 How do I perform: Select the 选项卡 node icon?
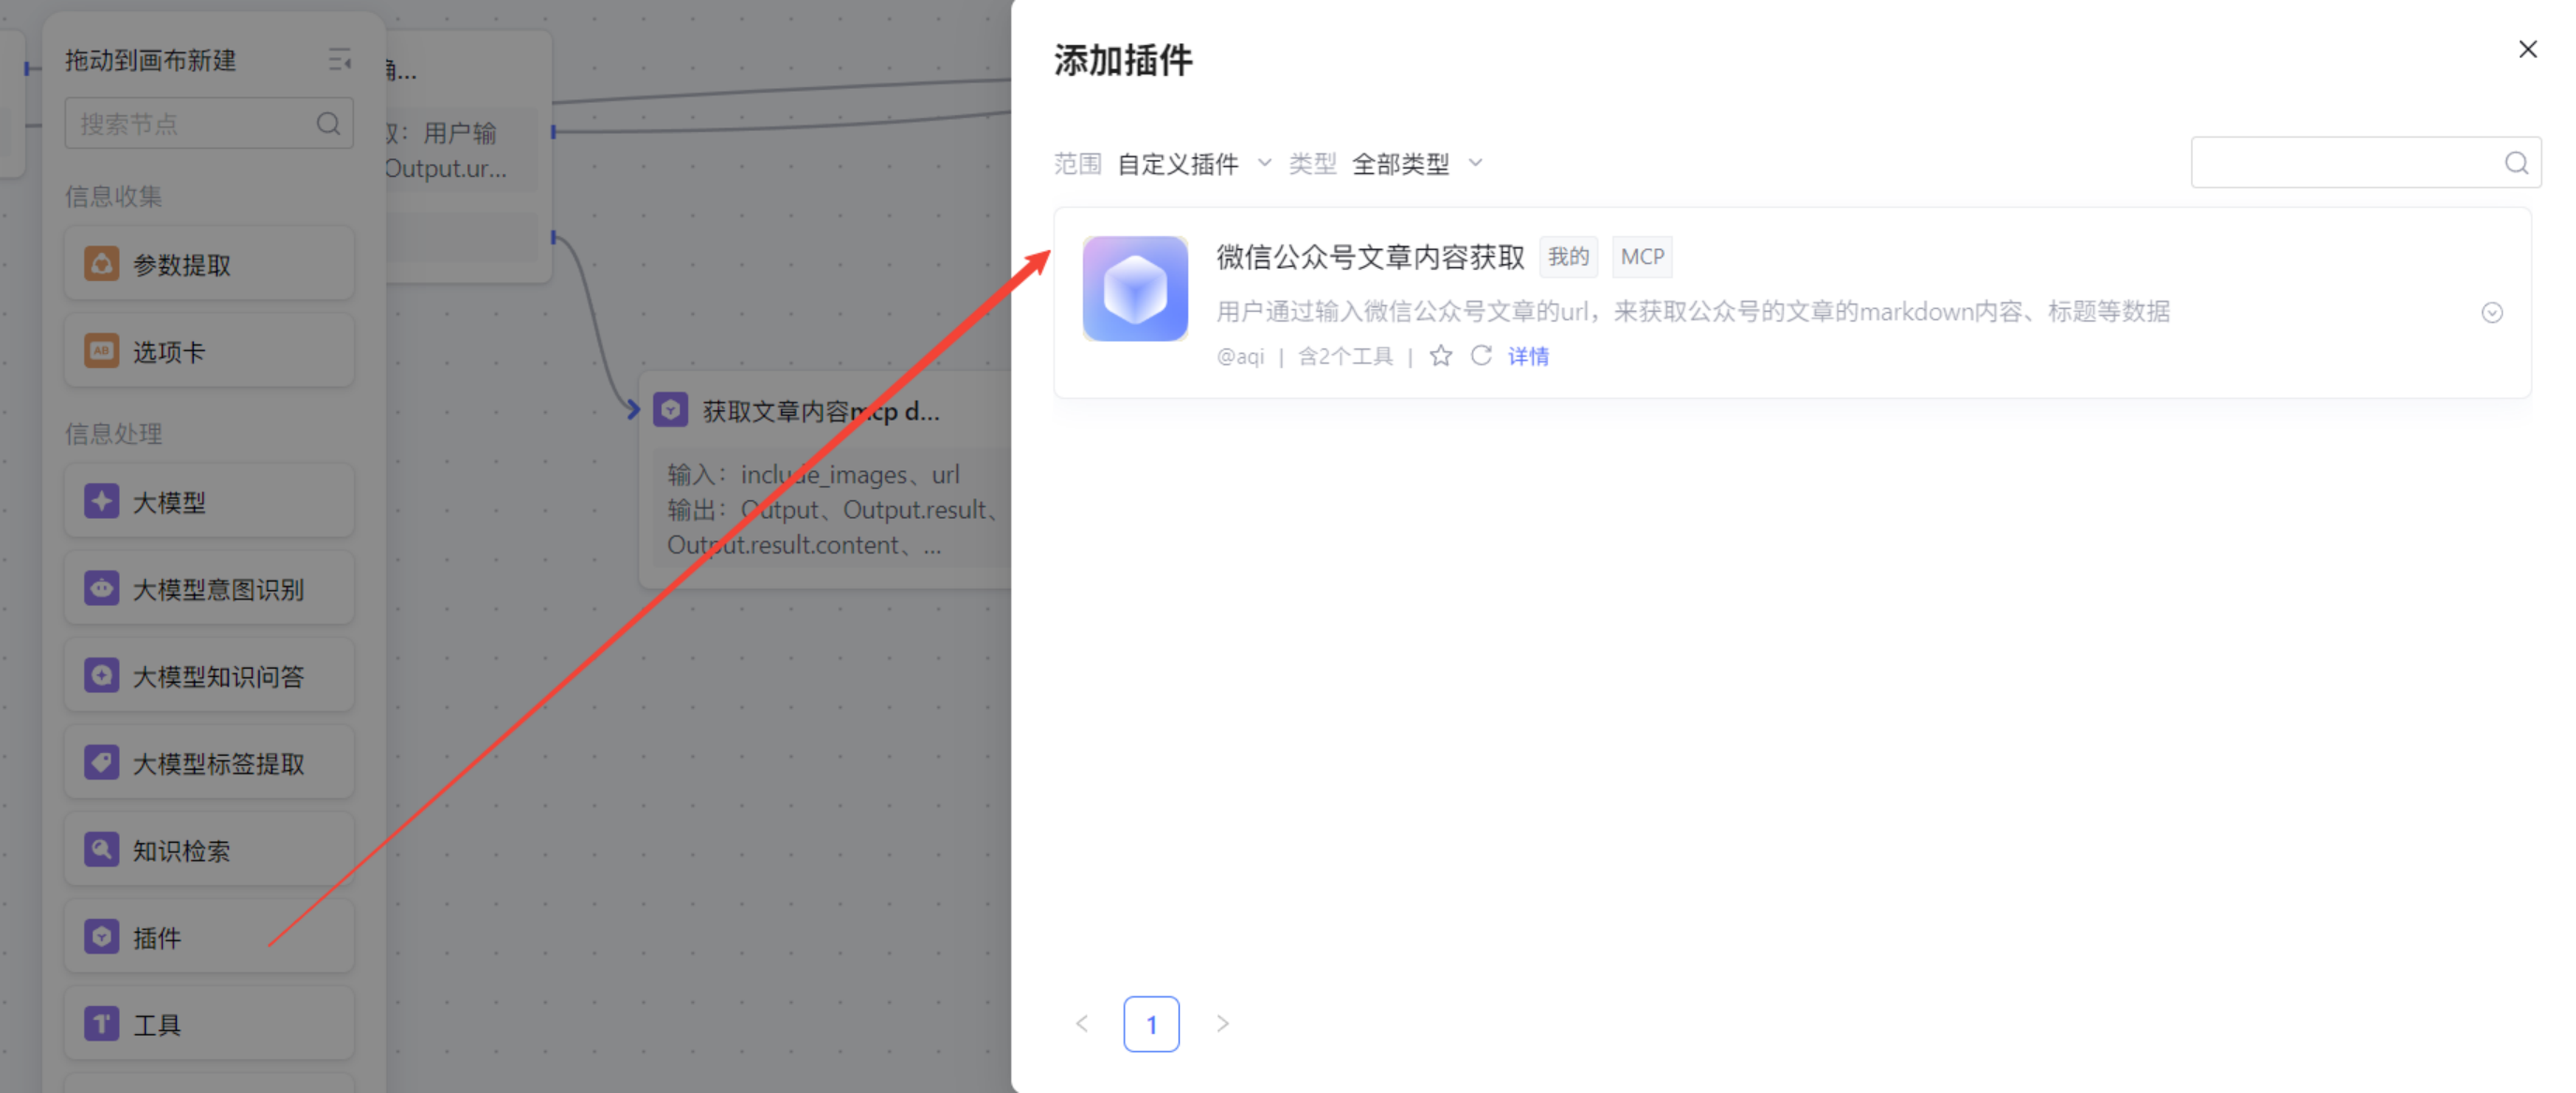(101, 351)
